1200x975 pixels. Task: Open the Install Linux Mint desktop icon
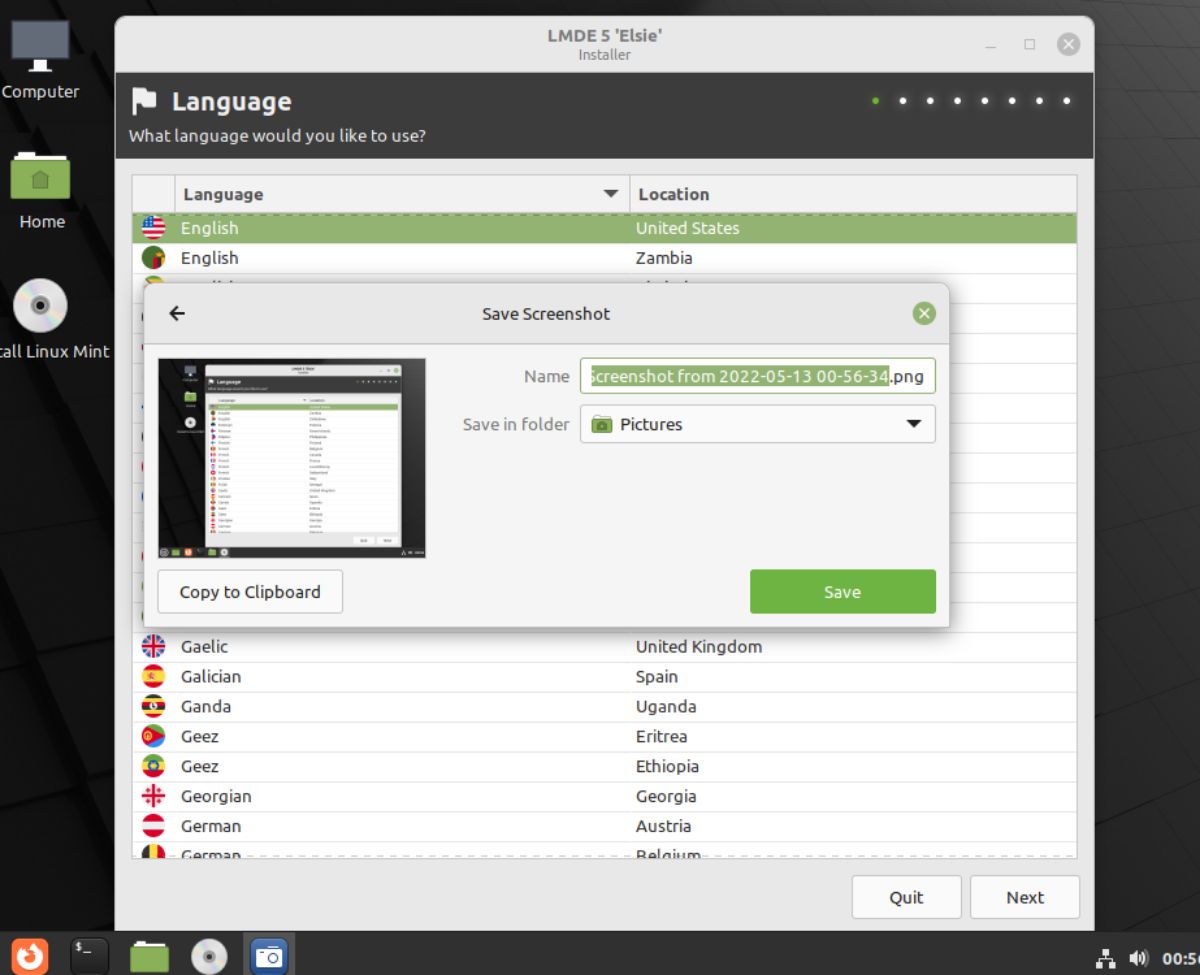(41, 305)
